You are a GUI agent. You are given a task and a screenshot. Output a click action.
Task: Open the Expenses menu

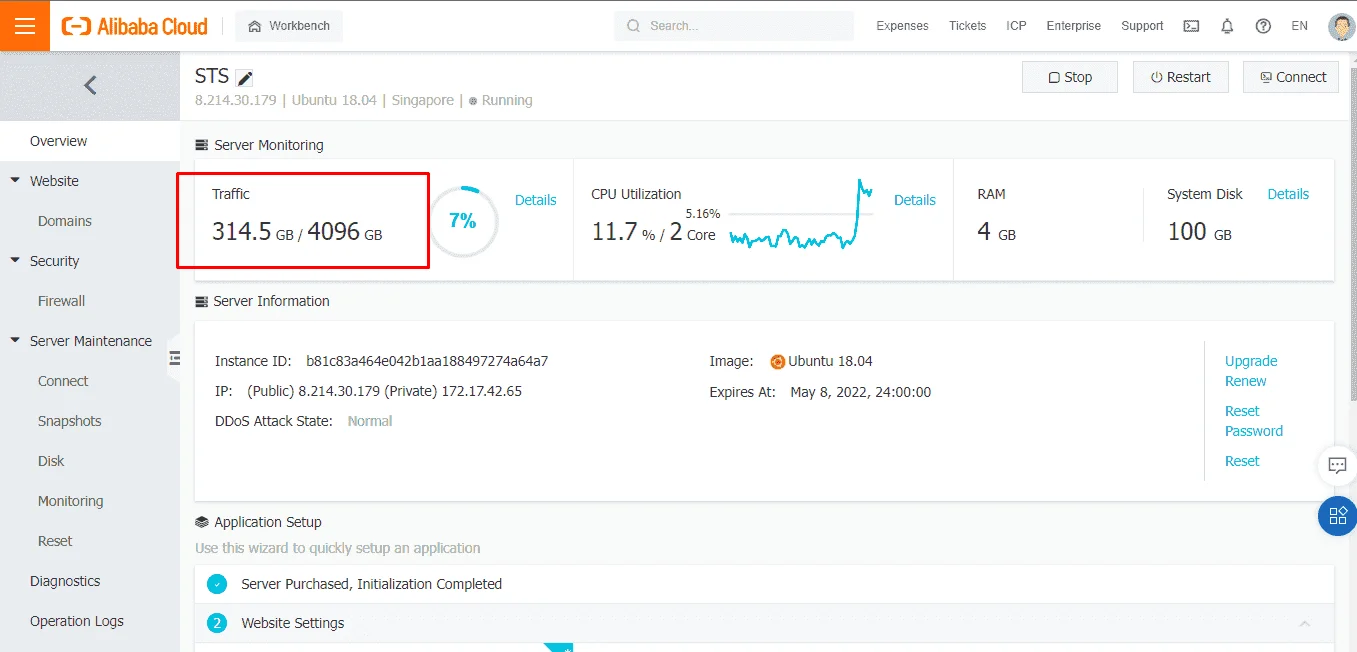click(x=902, y=26)
